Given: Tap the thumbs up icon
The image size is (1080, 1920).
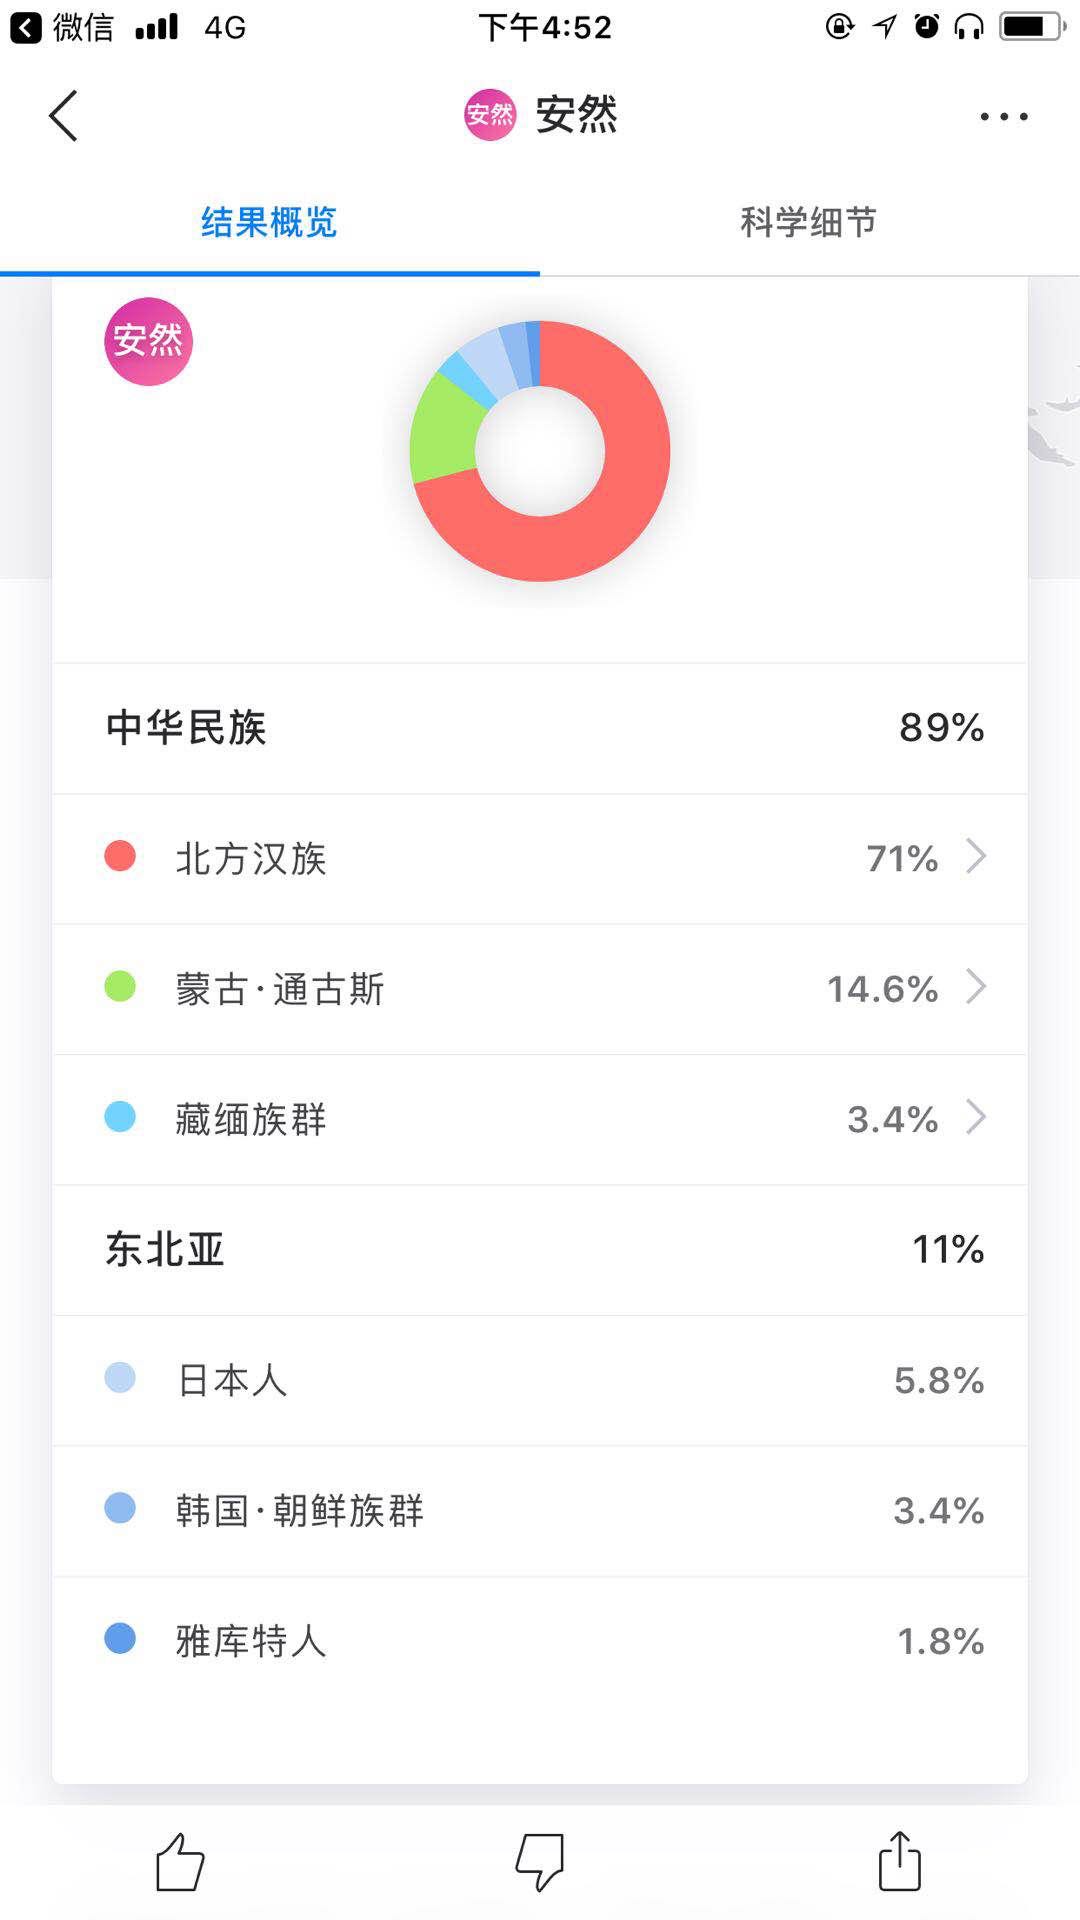Looking at the screenshot, I should (x=180, y=1862).
